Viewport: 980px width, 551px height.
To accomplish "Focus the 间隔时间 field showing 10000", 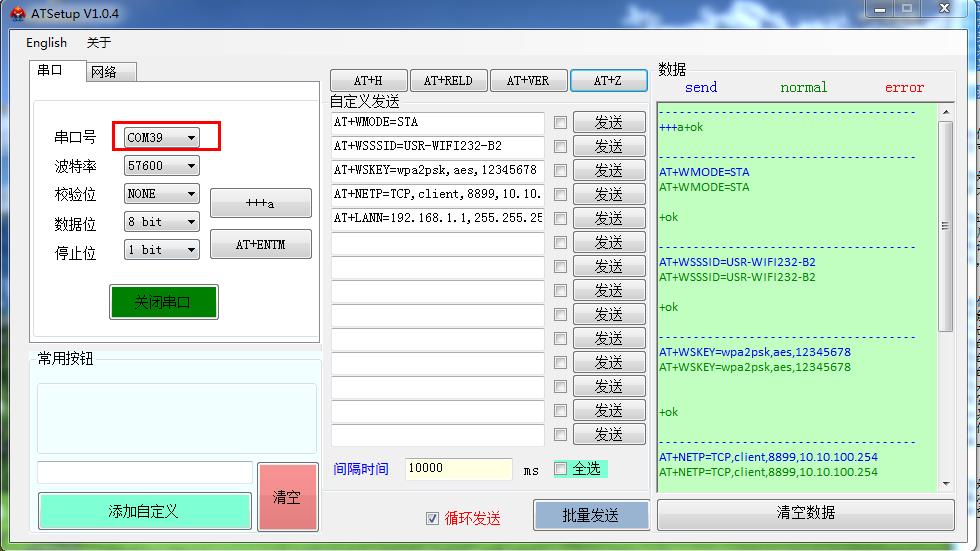I will pyautogui.click(x=459, y=469).
